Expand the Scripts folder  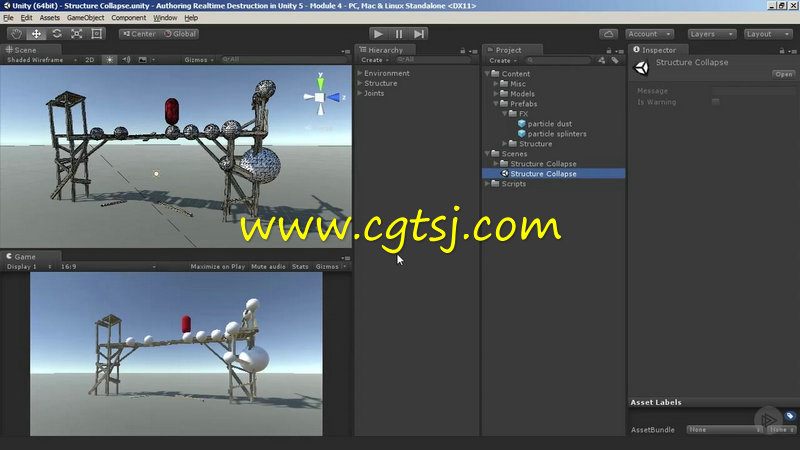coord(487,184)
